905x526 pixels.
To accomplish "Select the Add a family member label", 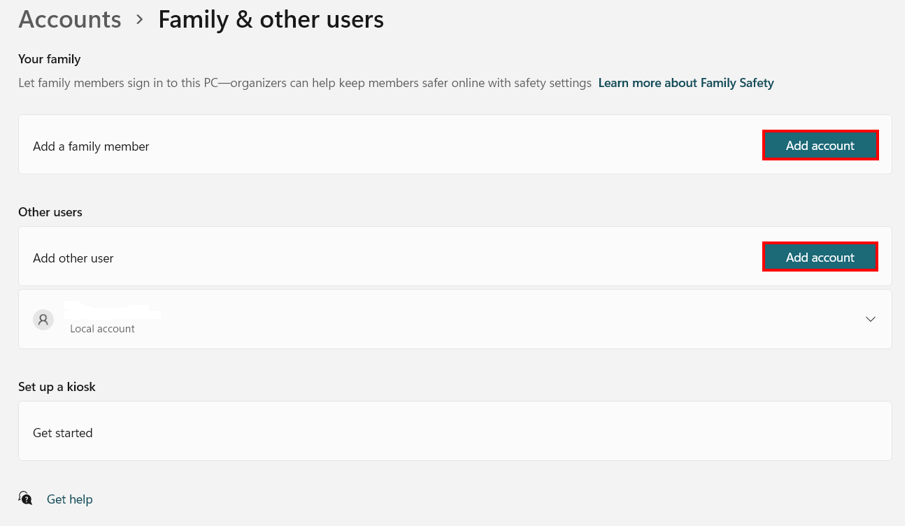I will pos(91,146).
